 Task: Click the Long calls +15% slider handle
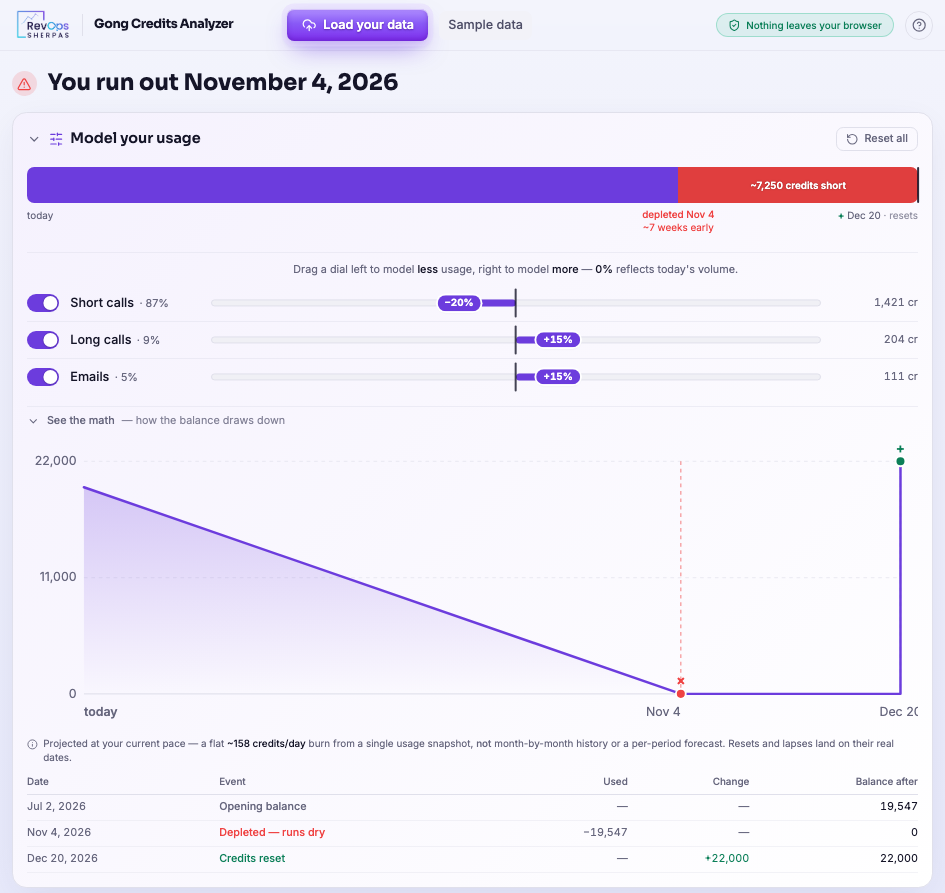click(x=558, y=340)
